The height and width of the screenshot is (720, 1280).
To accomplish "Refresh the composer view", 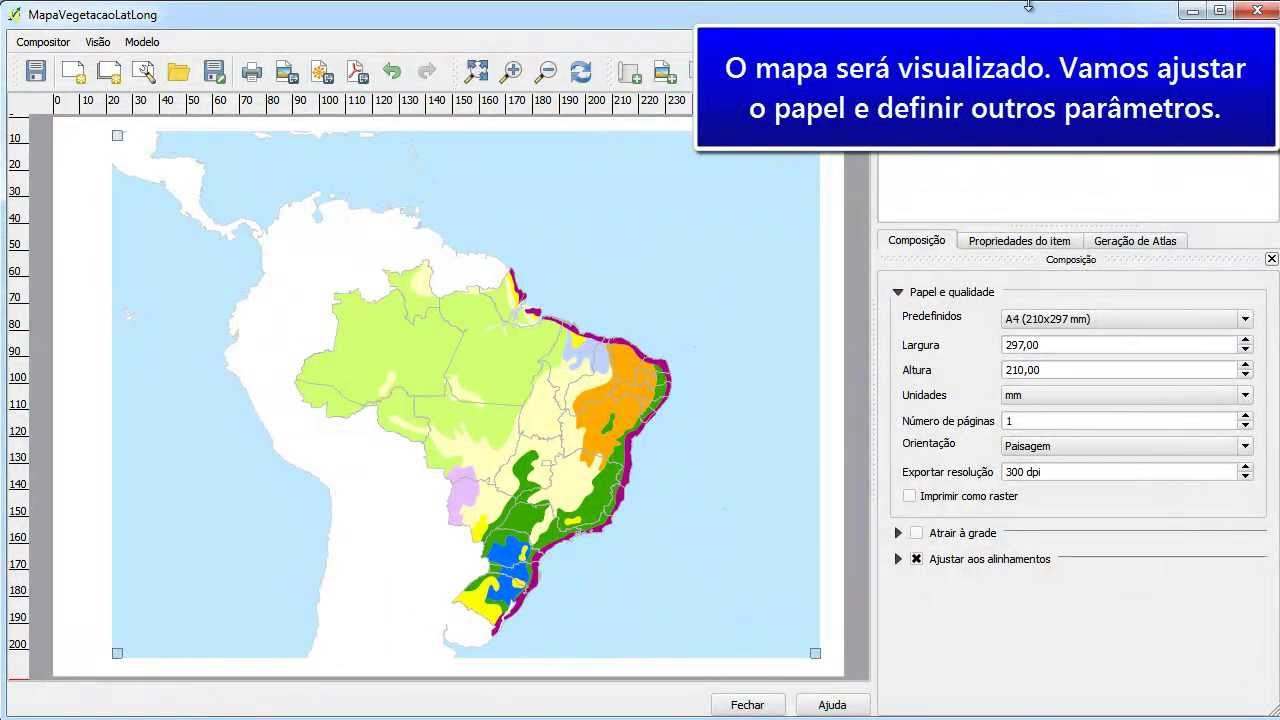I will [x=581, y=71].
